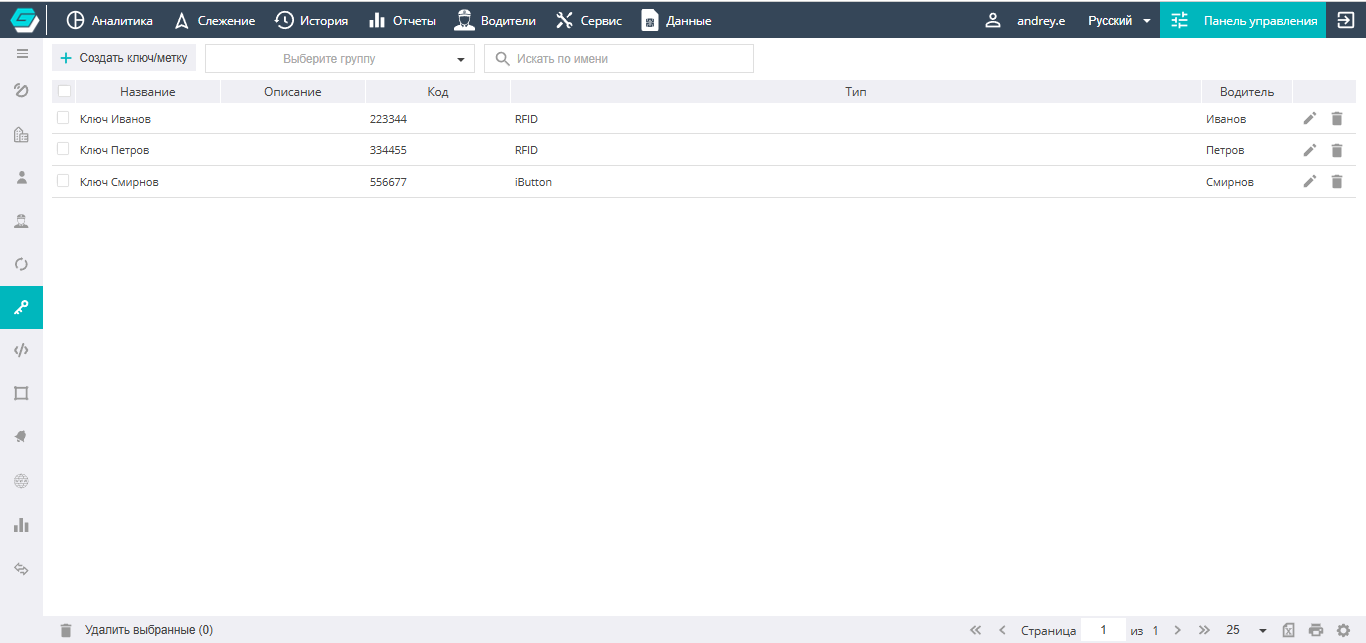The width and height of the screenshot is (1366, 643).
Task: Open the building icon section in sidebar
Action: pos(21,134)
